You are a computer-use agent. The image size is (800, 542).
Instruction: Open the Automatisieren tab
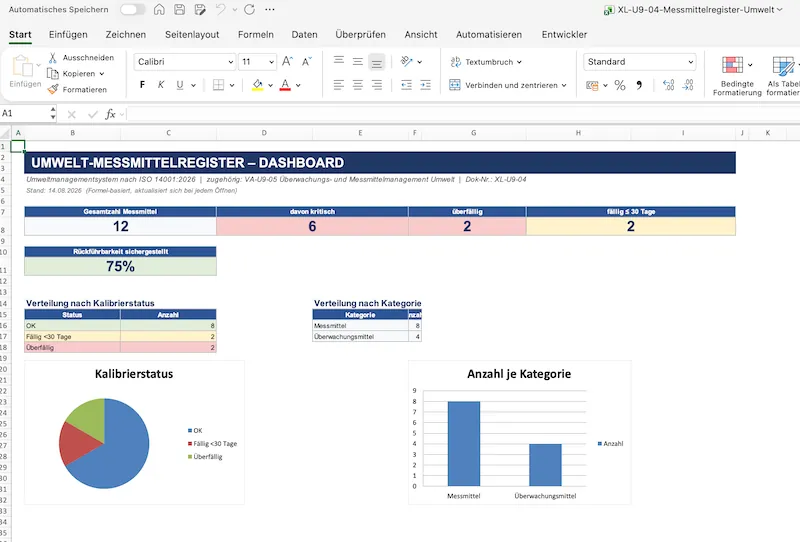click(x=489, y=34)
